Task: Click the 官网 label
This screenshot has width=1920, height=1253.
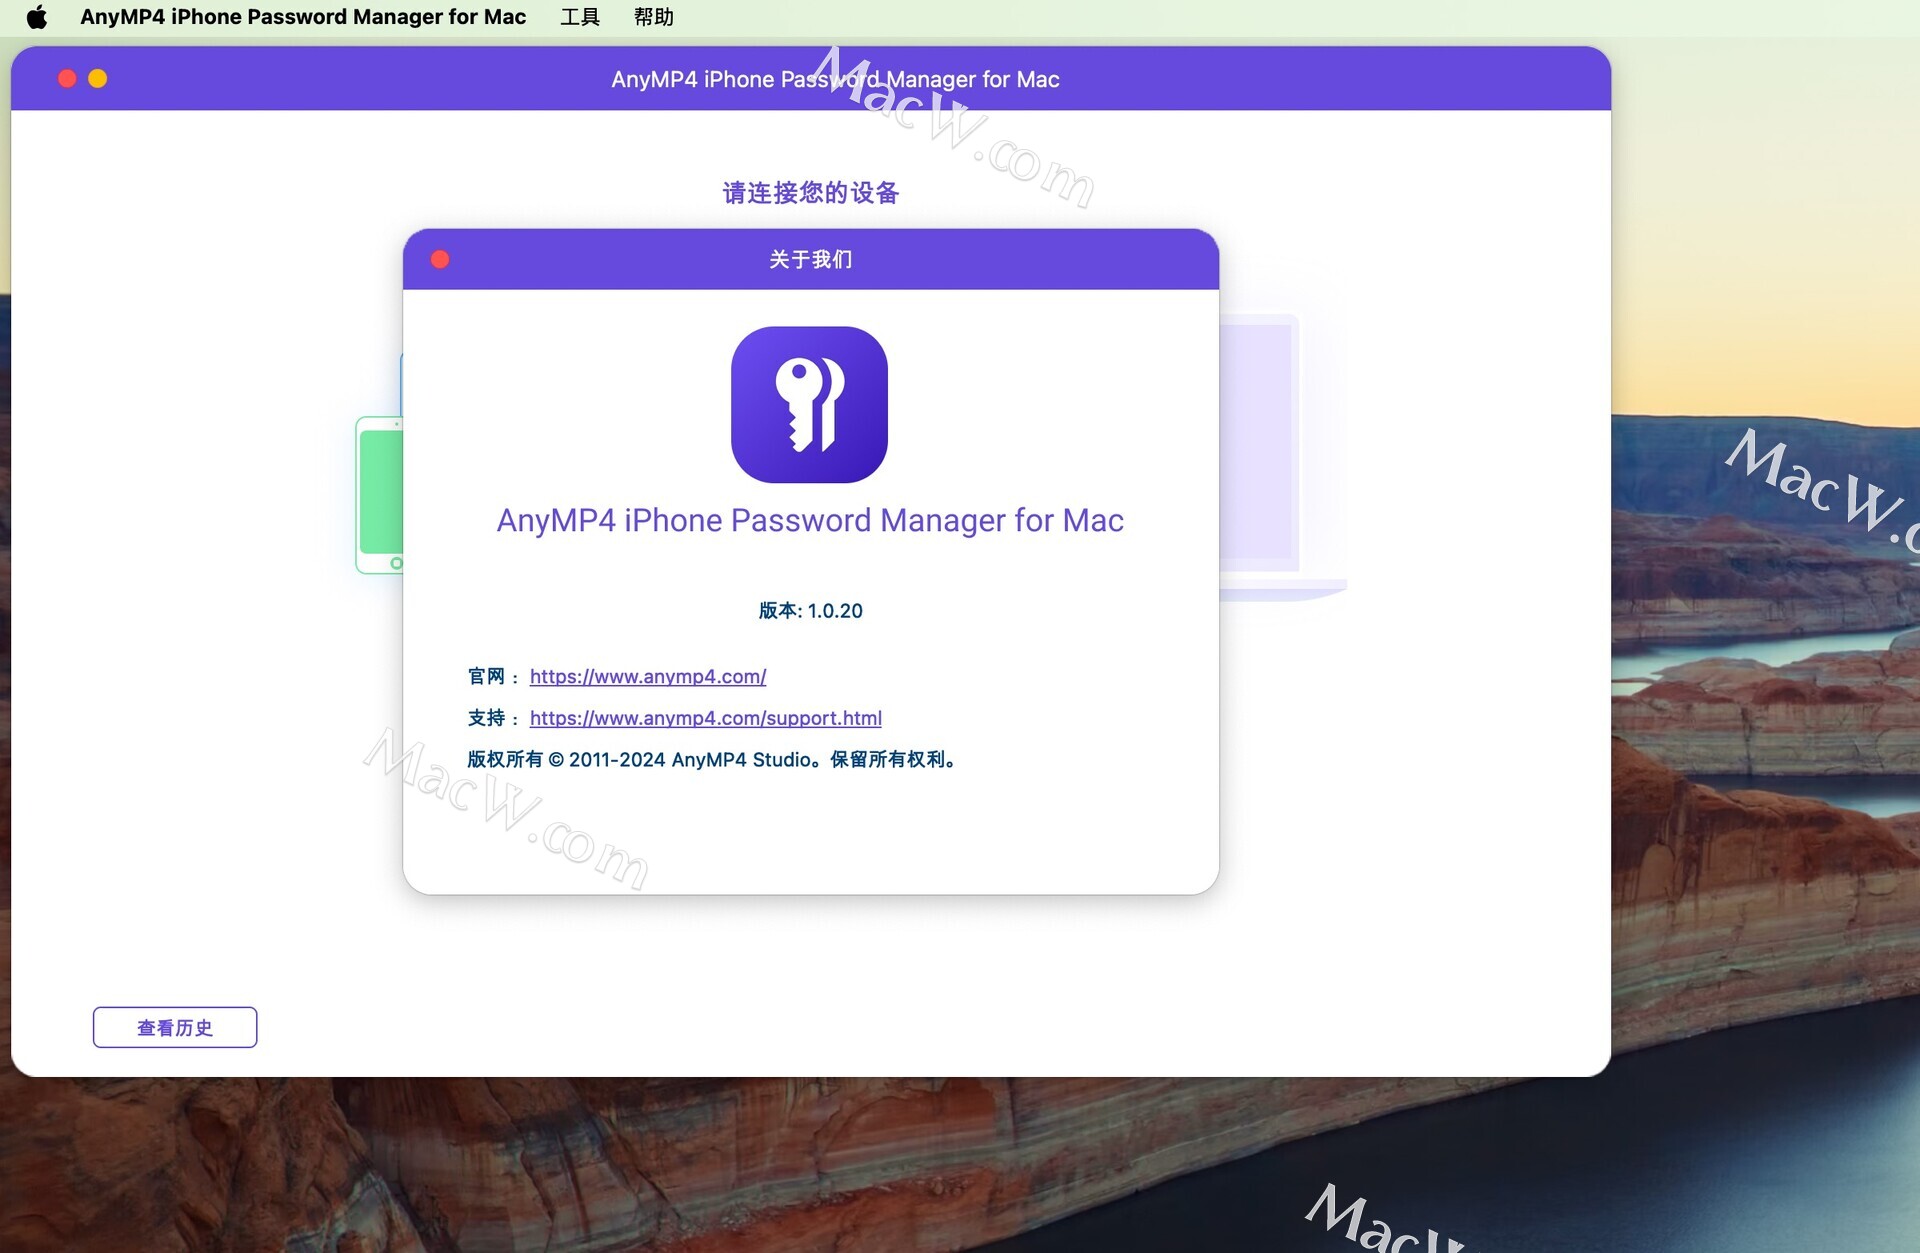Action: click(486, 677)
